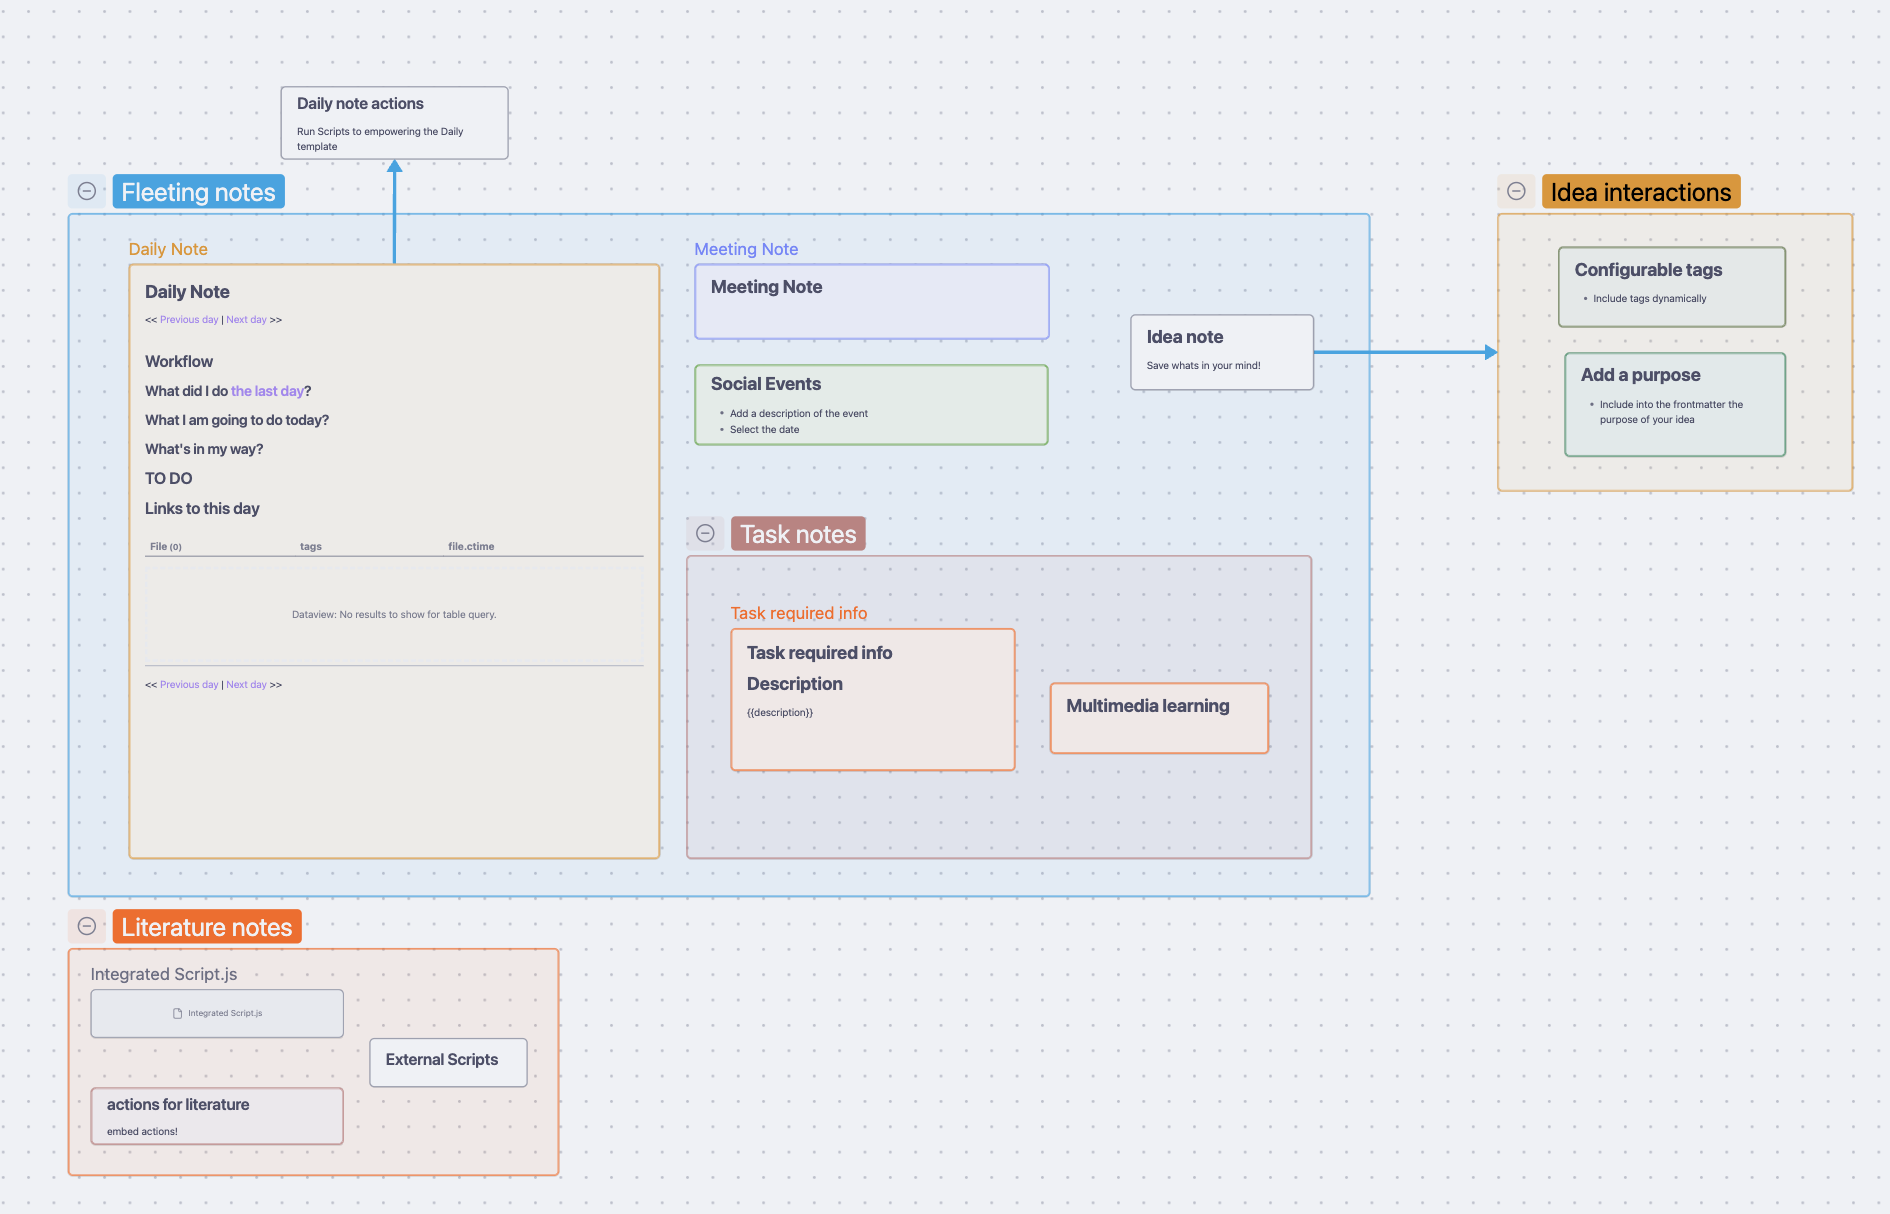Click 'What's in my way?' heading
The width and height of the screenshot is (1890, 1214).
204,449
